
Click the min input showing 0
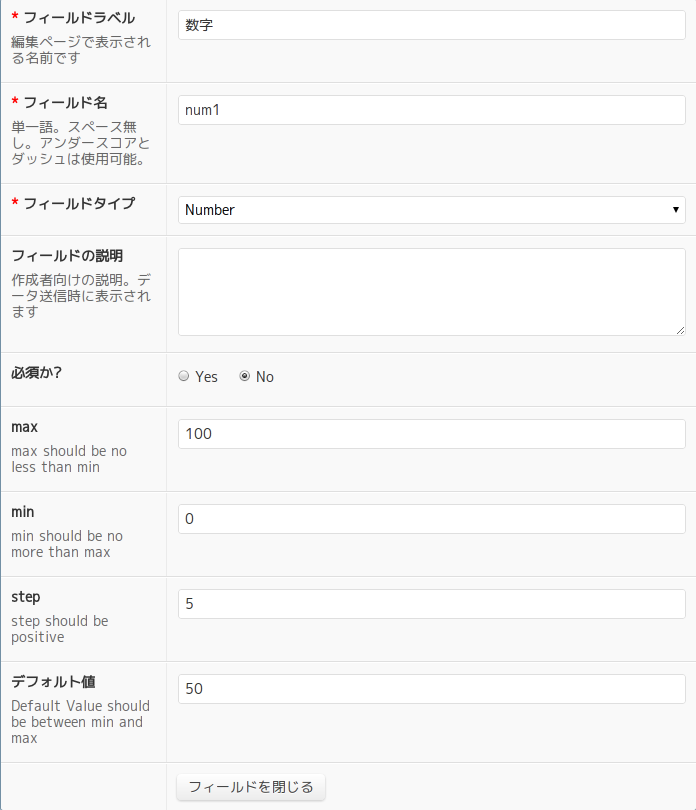pyautogui.click(x=431, y=519)
